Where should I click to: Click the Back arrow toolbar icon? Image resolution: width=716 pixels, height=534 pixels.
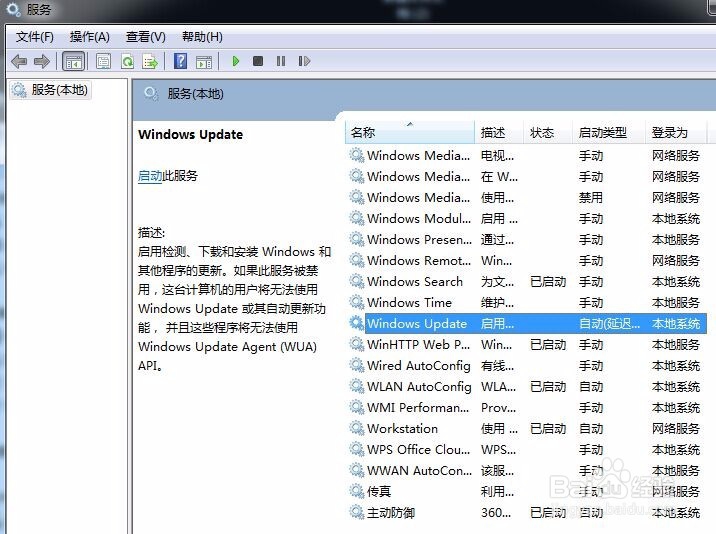[19, 61]
